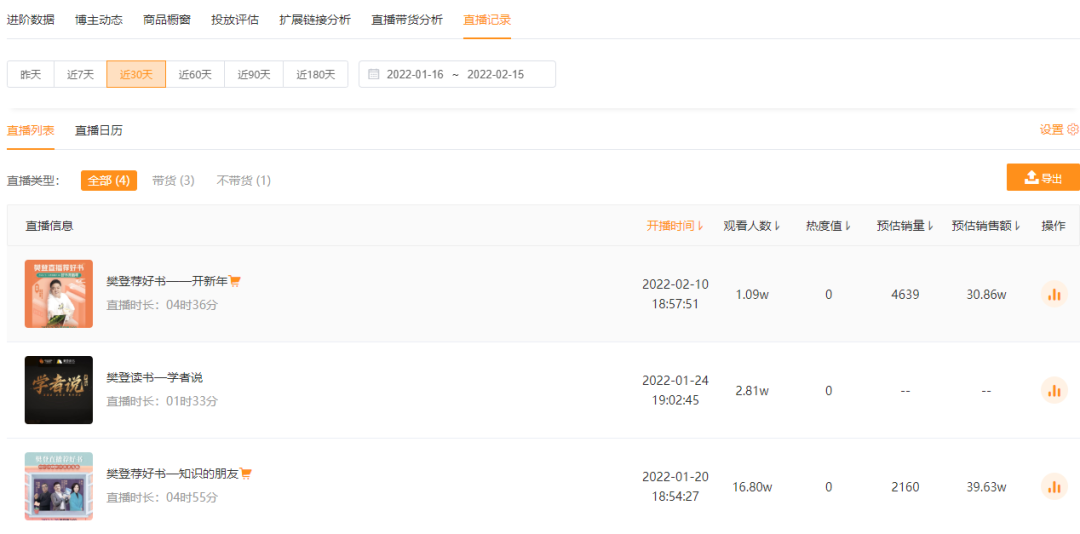Click the settings gear icon next to 设置

[1072, 130]
